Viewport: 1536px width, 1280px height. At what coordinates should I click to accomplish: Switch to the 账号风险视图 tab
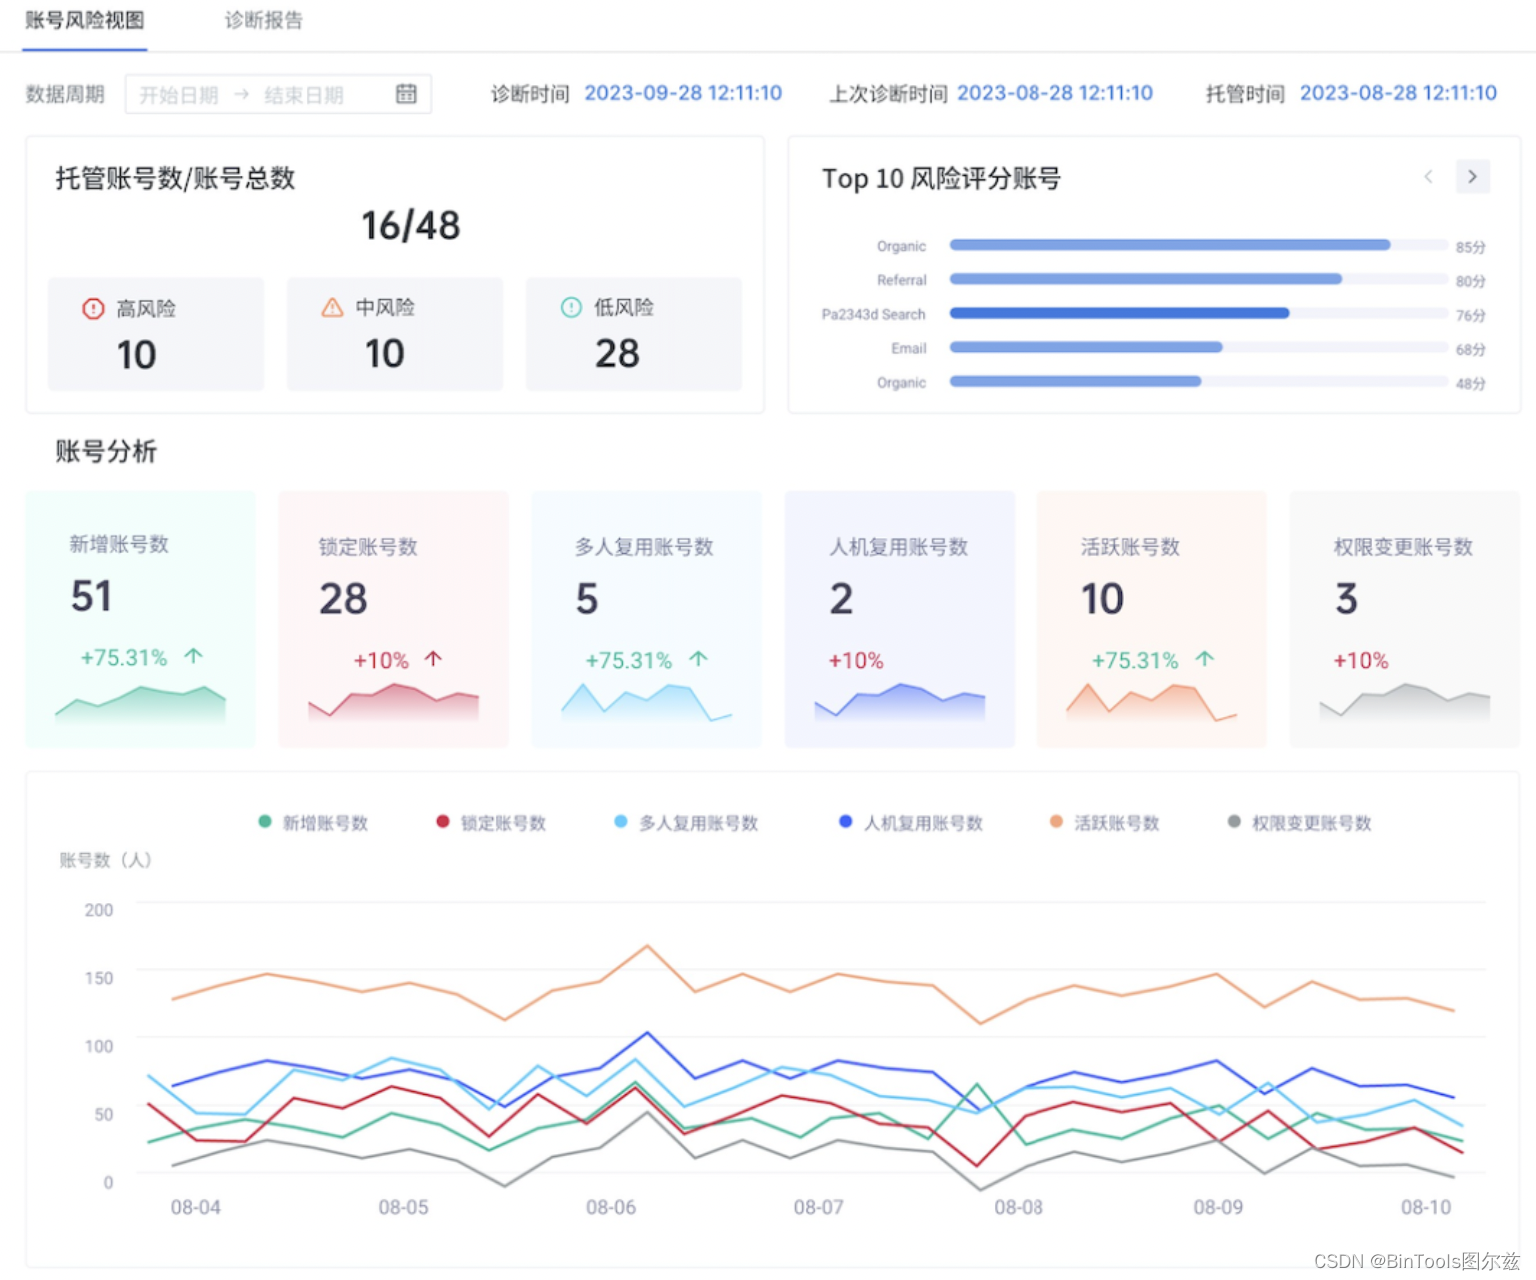click(x=85, y=21)
